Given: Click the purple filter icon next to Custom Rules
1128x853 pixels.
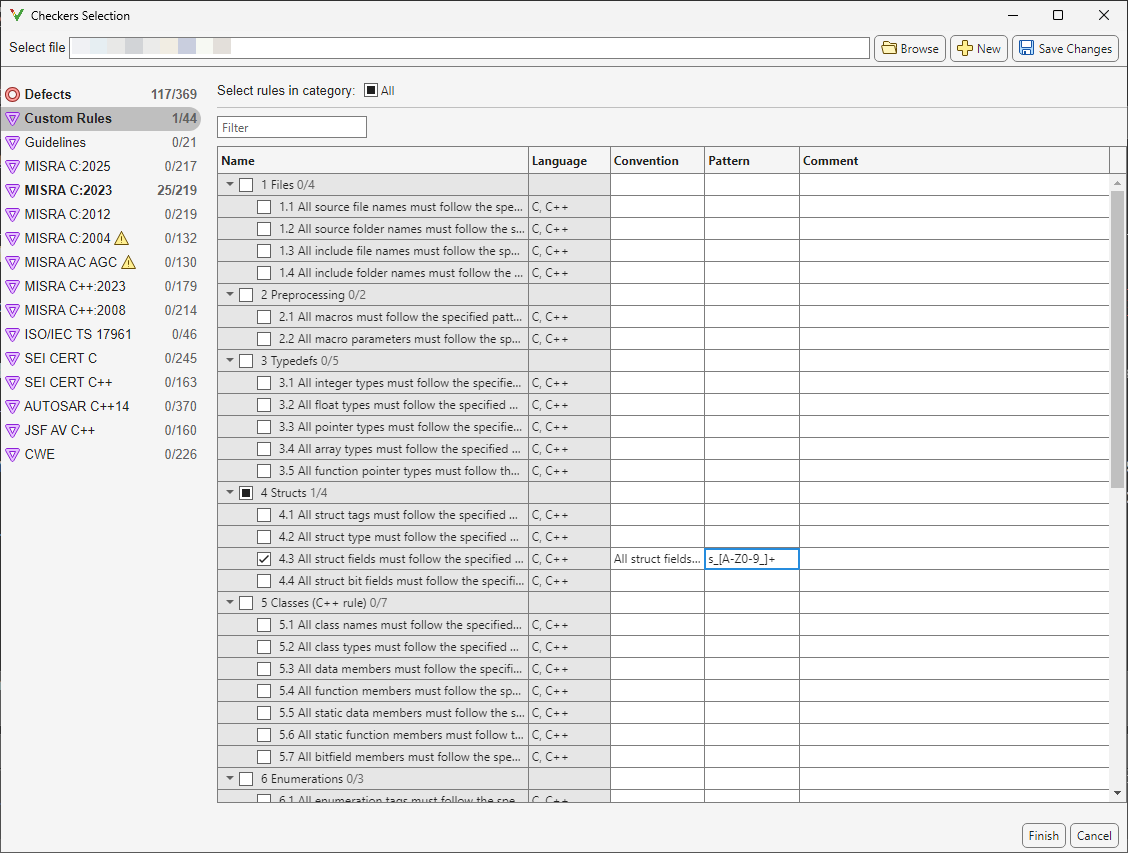Looking at the screenshot, I should pyautogui.click(x=12, y=118).
